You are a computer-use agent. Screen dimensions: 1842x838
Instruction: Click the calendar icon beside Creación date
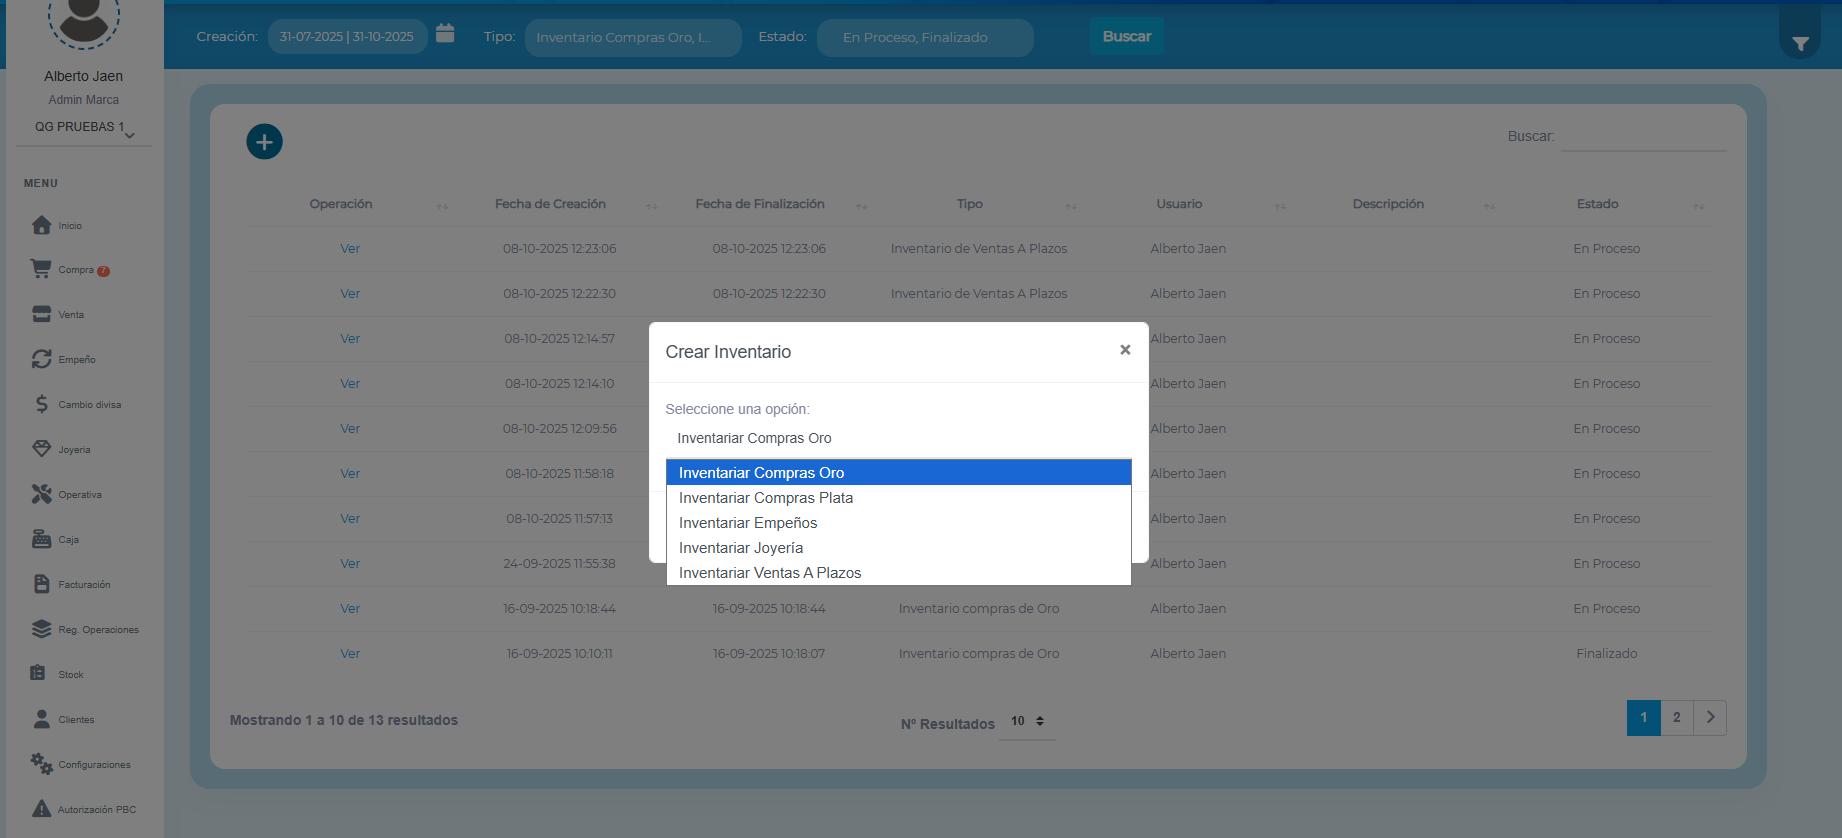[x=445, y=34]
